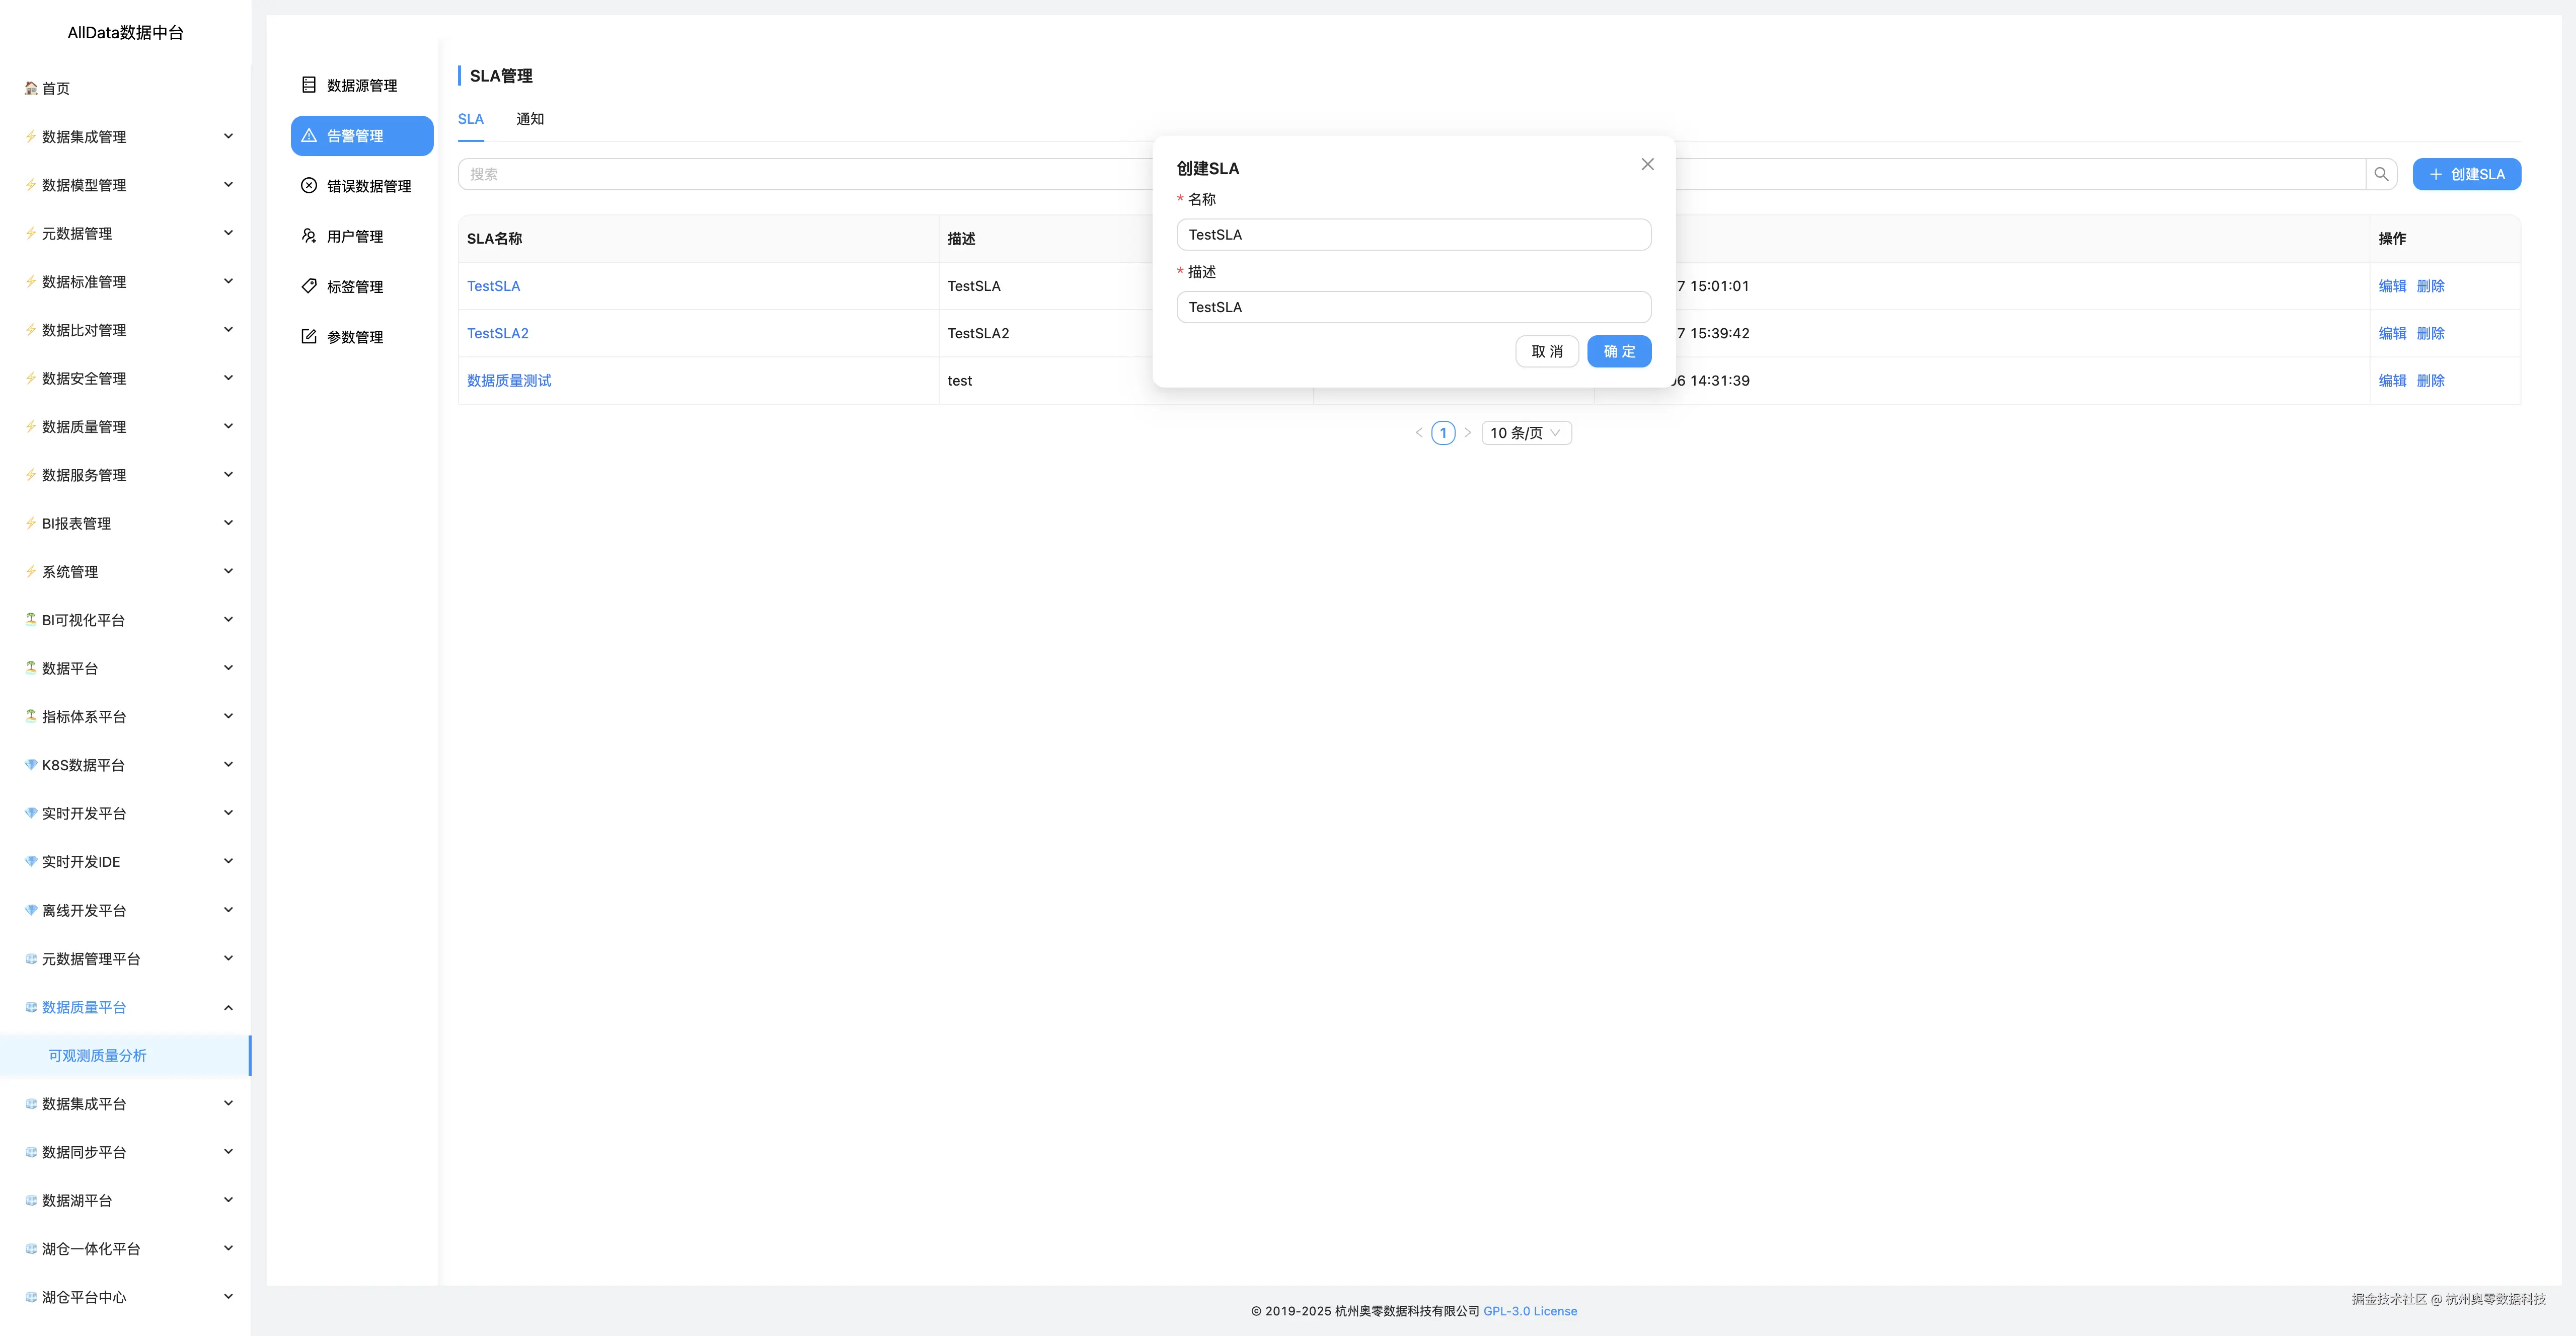Open 标签管理 submenu item
Viewport: 2576px width, 1336px height.
click(354, 287)
